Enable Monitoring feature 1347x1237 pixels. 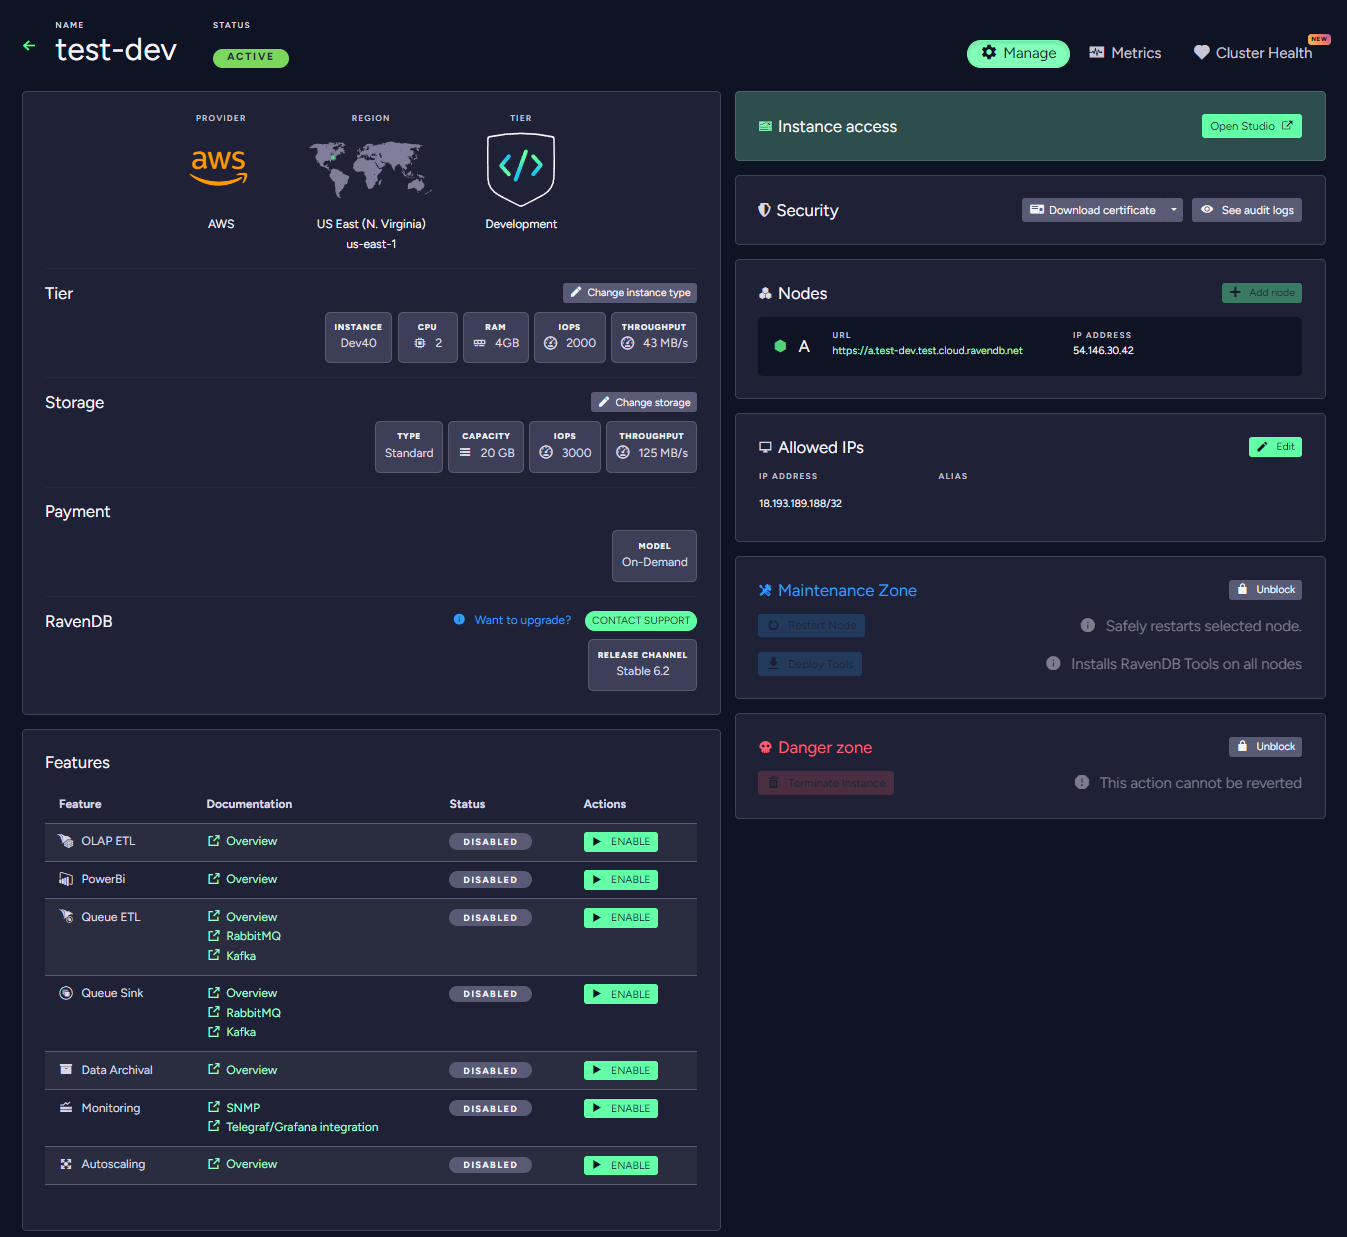pos(621,1109)
